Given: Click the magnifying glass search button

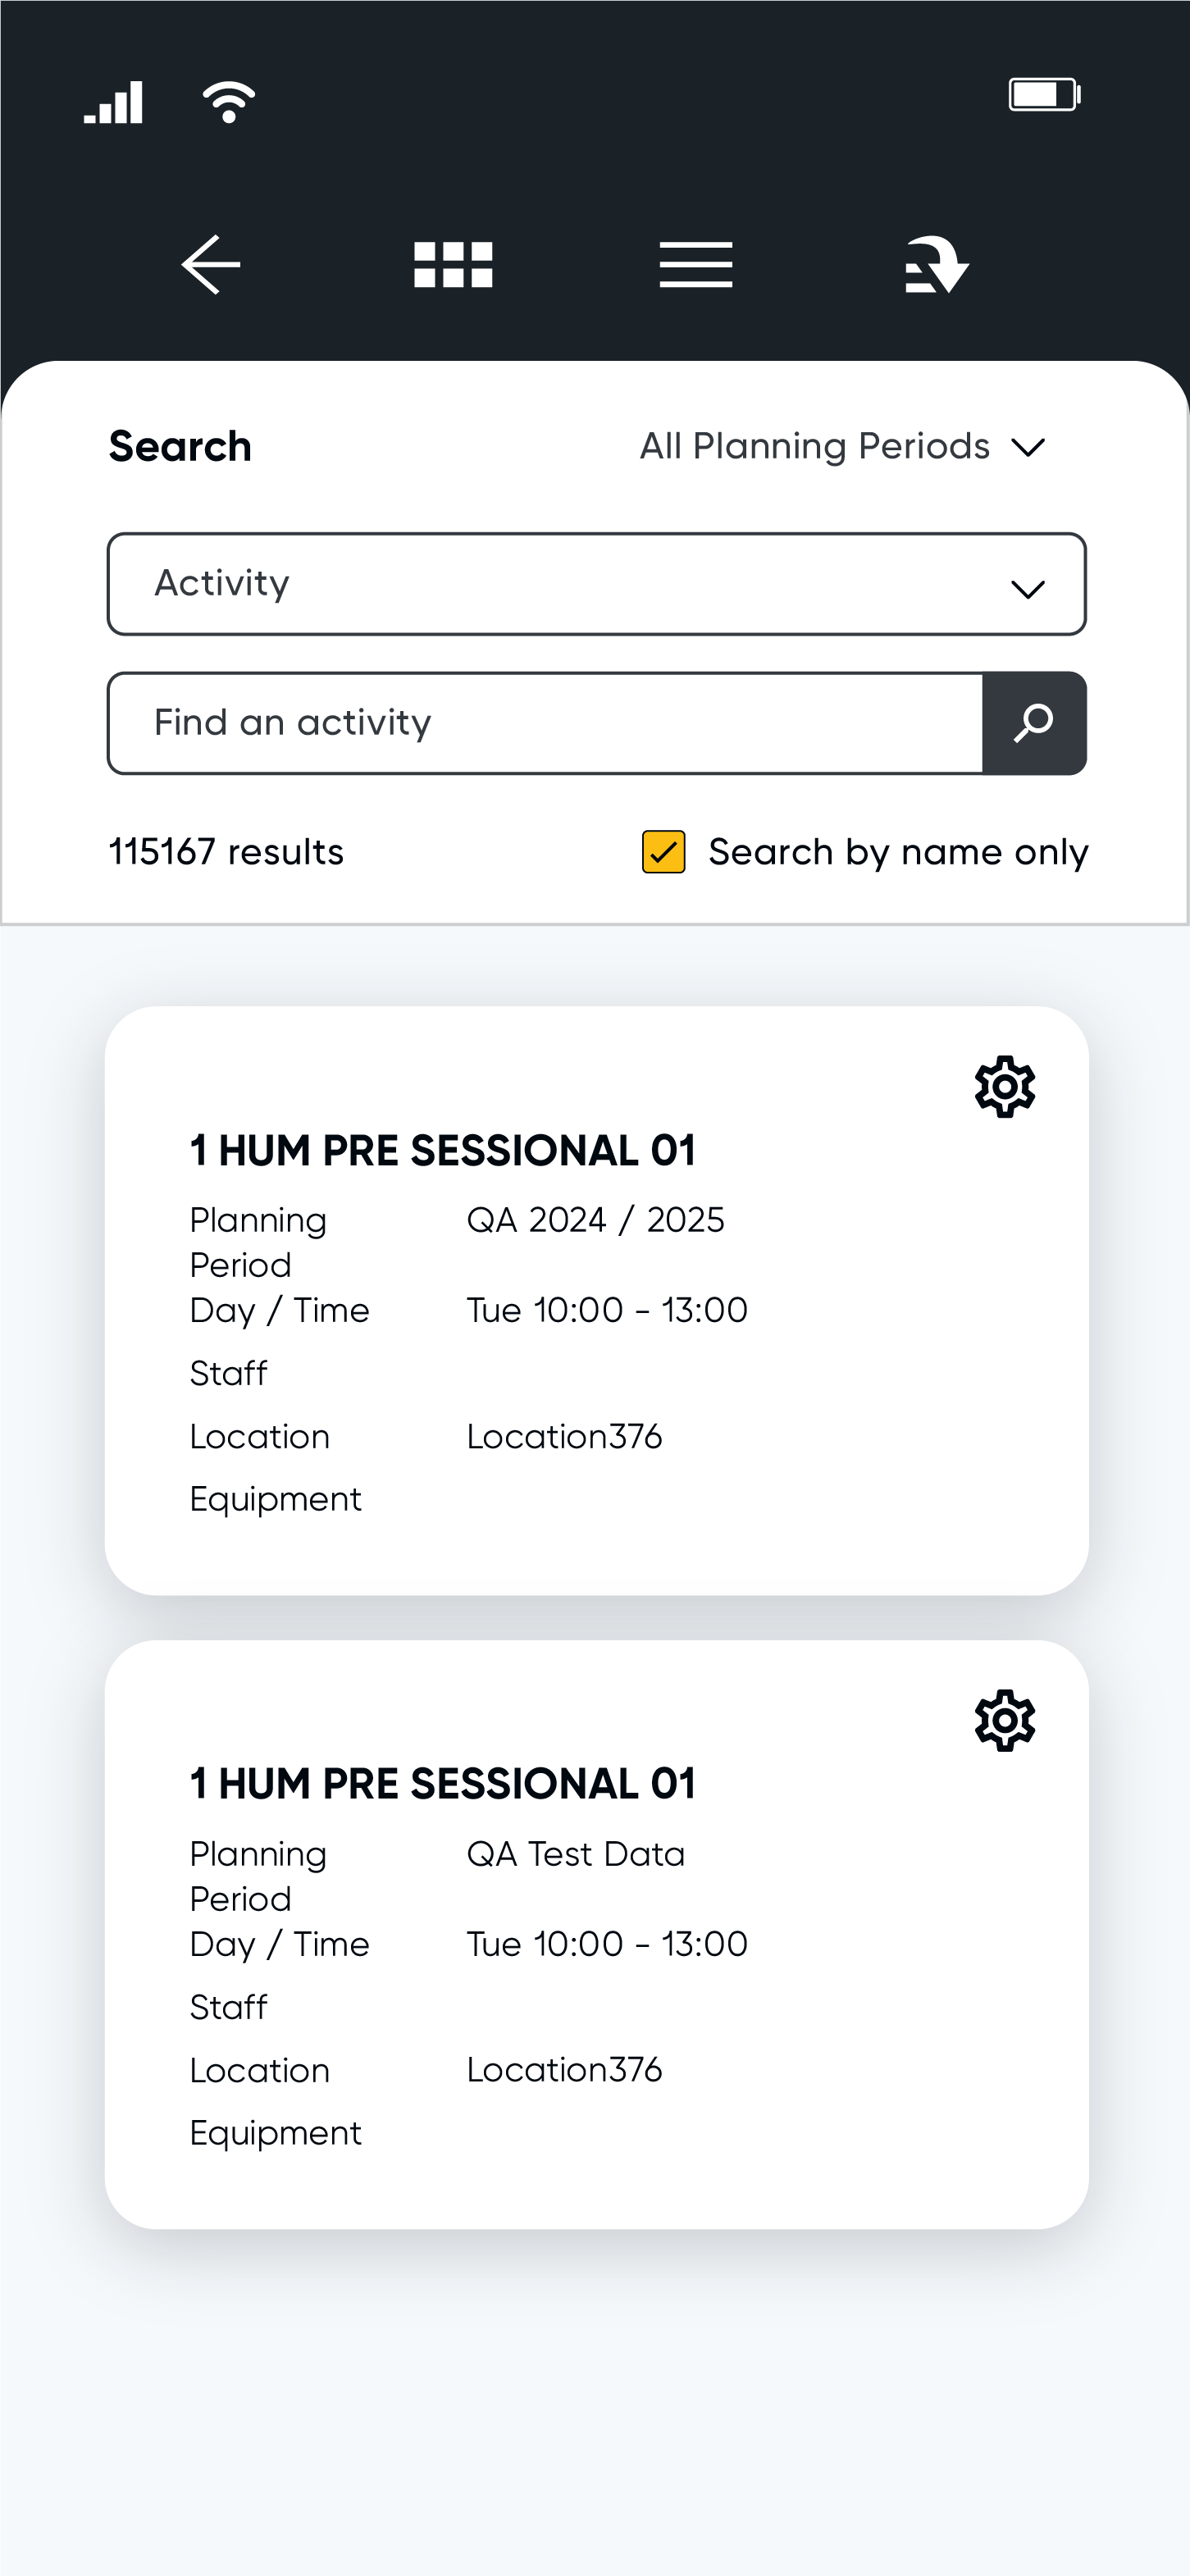Looking at the screenshot, I should click(x=1034, y=723).
